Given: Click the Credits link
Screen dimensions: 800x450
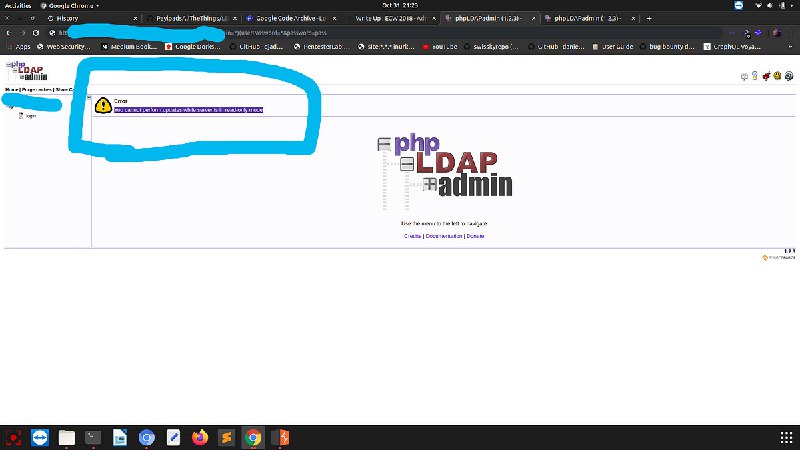Looking at the screenshot, I should coord(412,236).
